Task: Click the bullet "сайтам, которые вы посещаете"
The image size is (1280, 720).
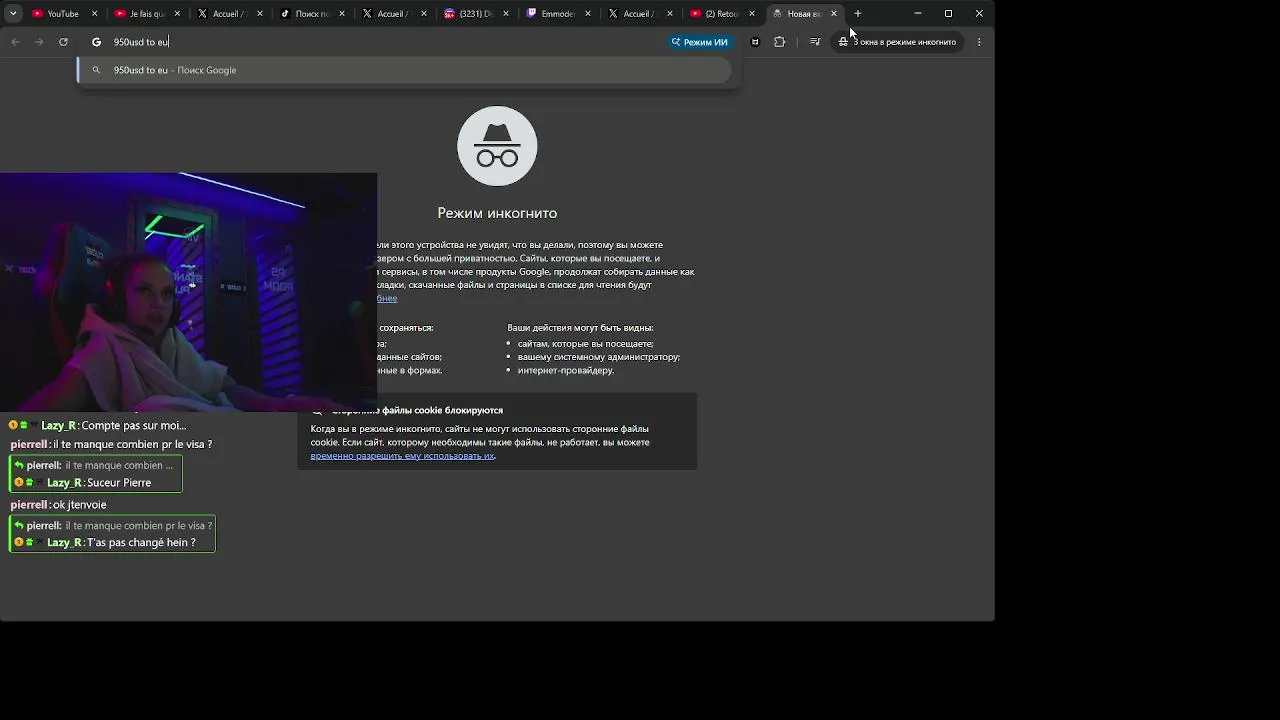Action: point(585,344)
